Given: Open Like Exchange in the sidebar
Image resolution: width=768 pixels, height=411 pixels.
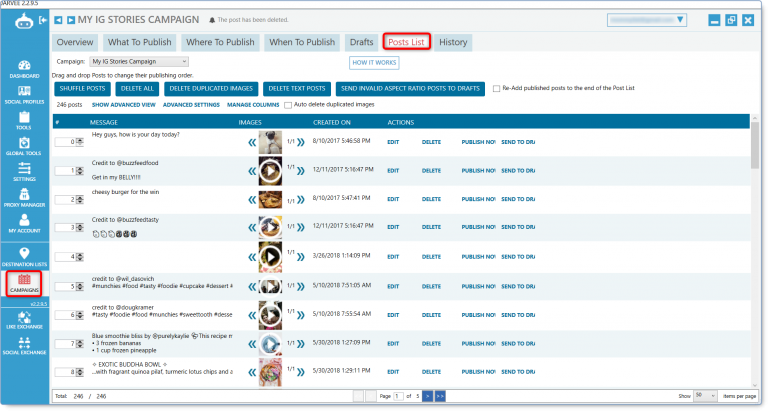Looking at the screenshot, I should point(24,320).
